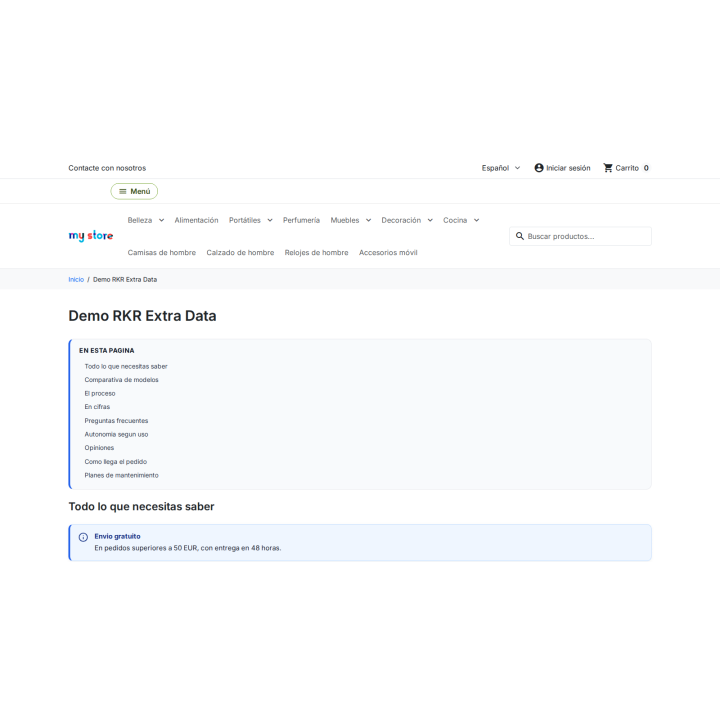
Task: Click the shopping cart icon
Action: 608,168
